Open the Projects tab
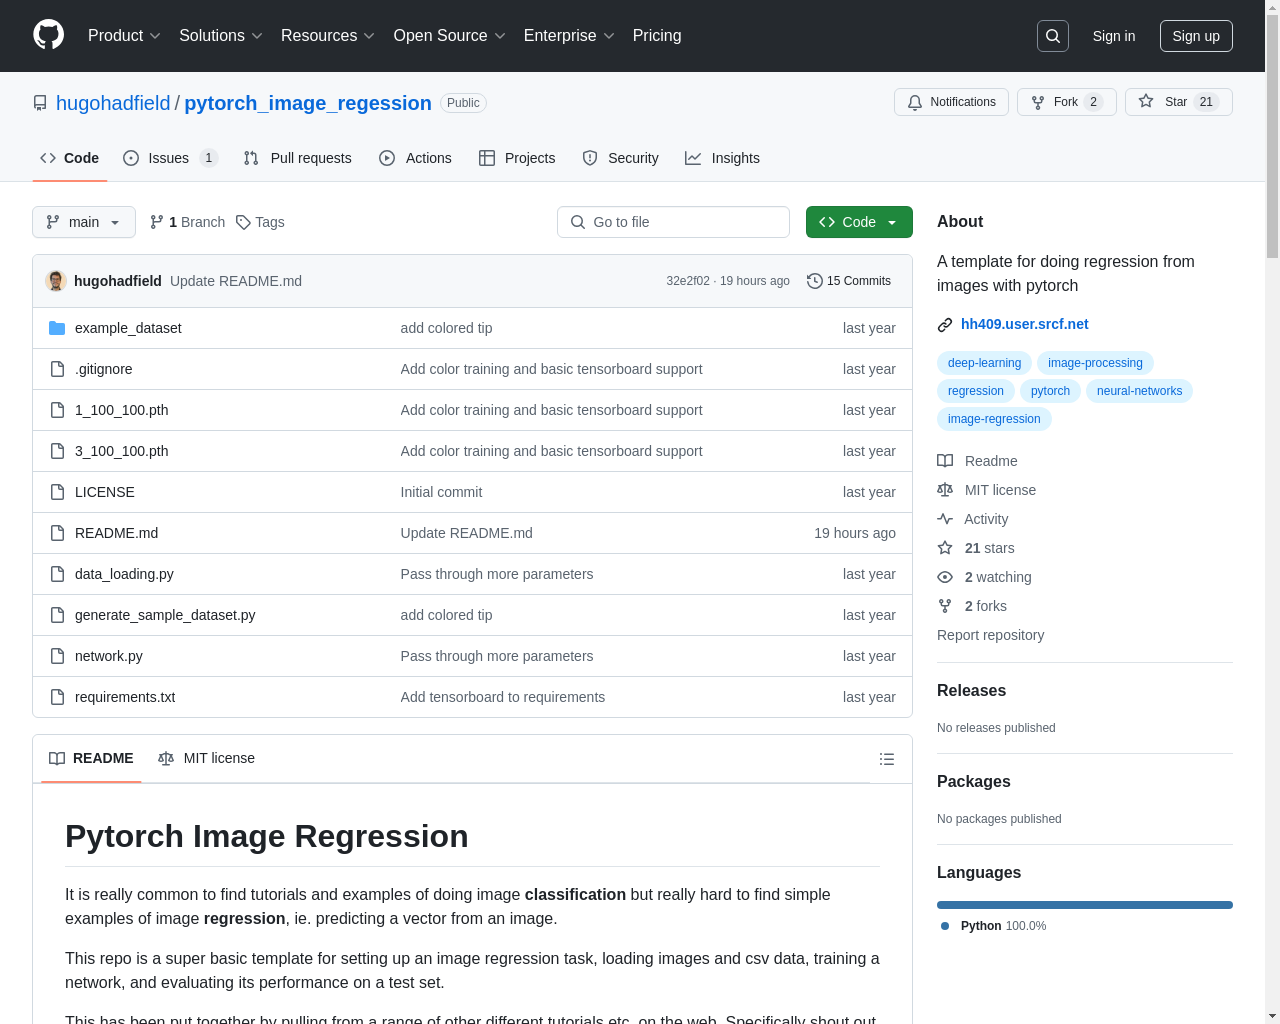The width and height of the screenshot is (1280, 1024). (x=517, y=158)
